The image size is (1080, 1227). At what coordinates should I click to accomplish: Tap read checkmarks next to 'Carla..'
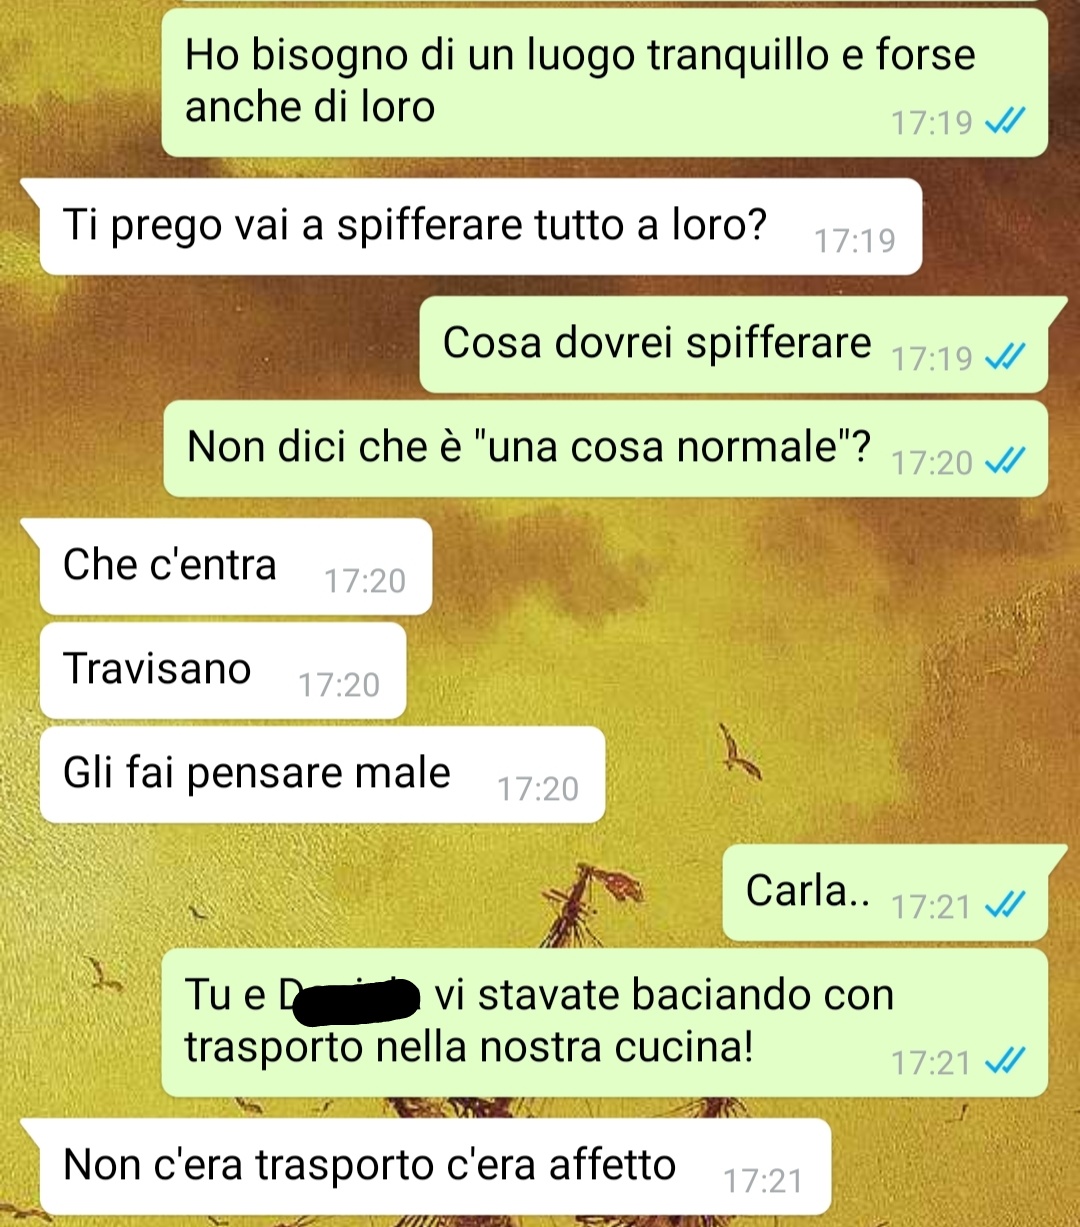[1004, 905]
